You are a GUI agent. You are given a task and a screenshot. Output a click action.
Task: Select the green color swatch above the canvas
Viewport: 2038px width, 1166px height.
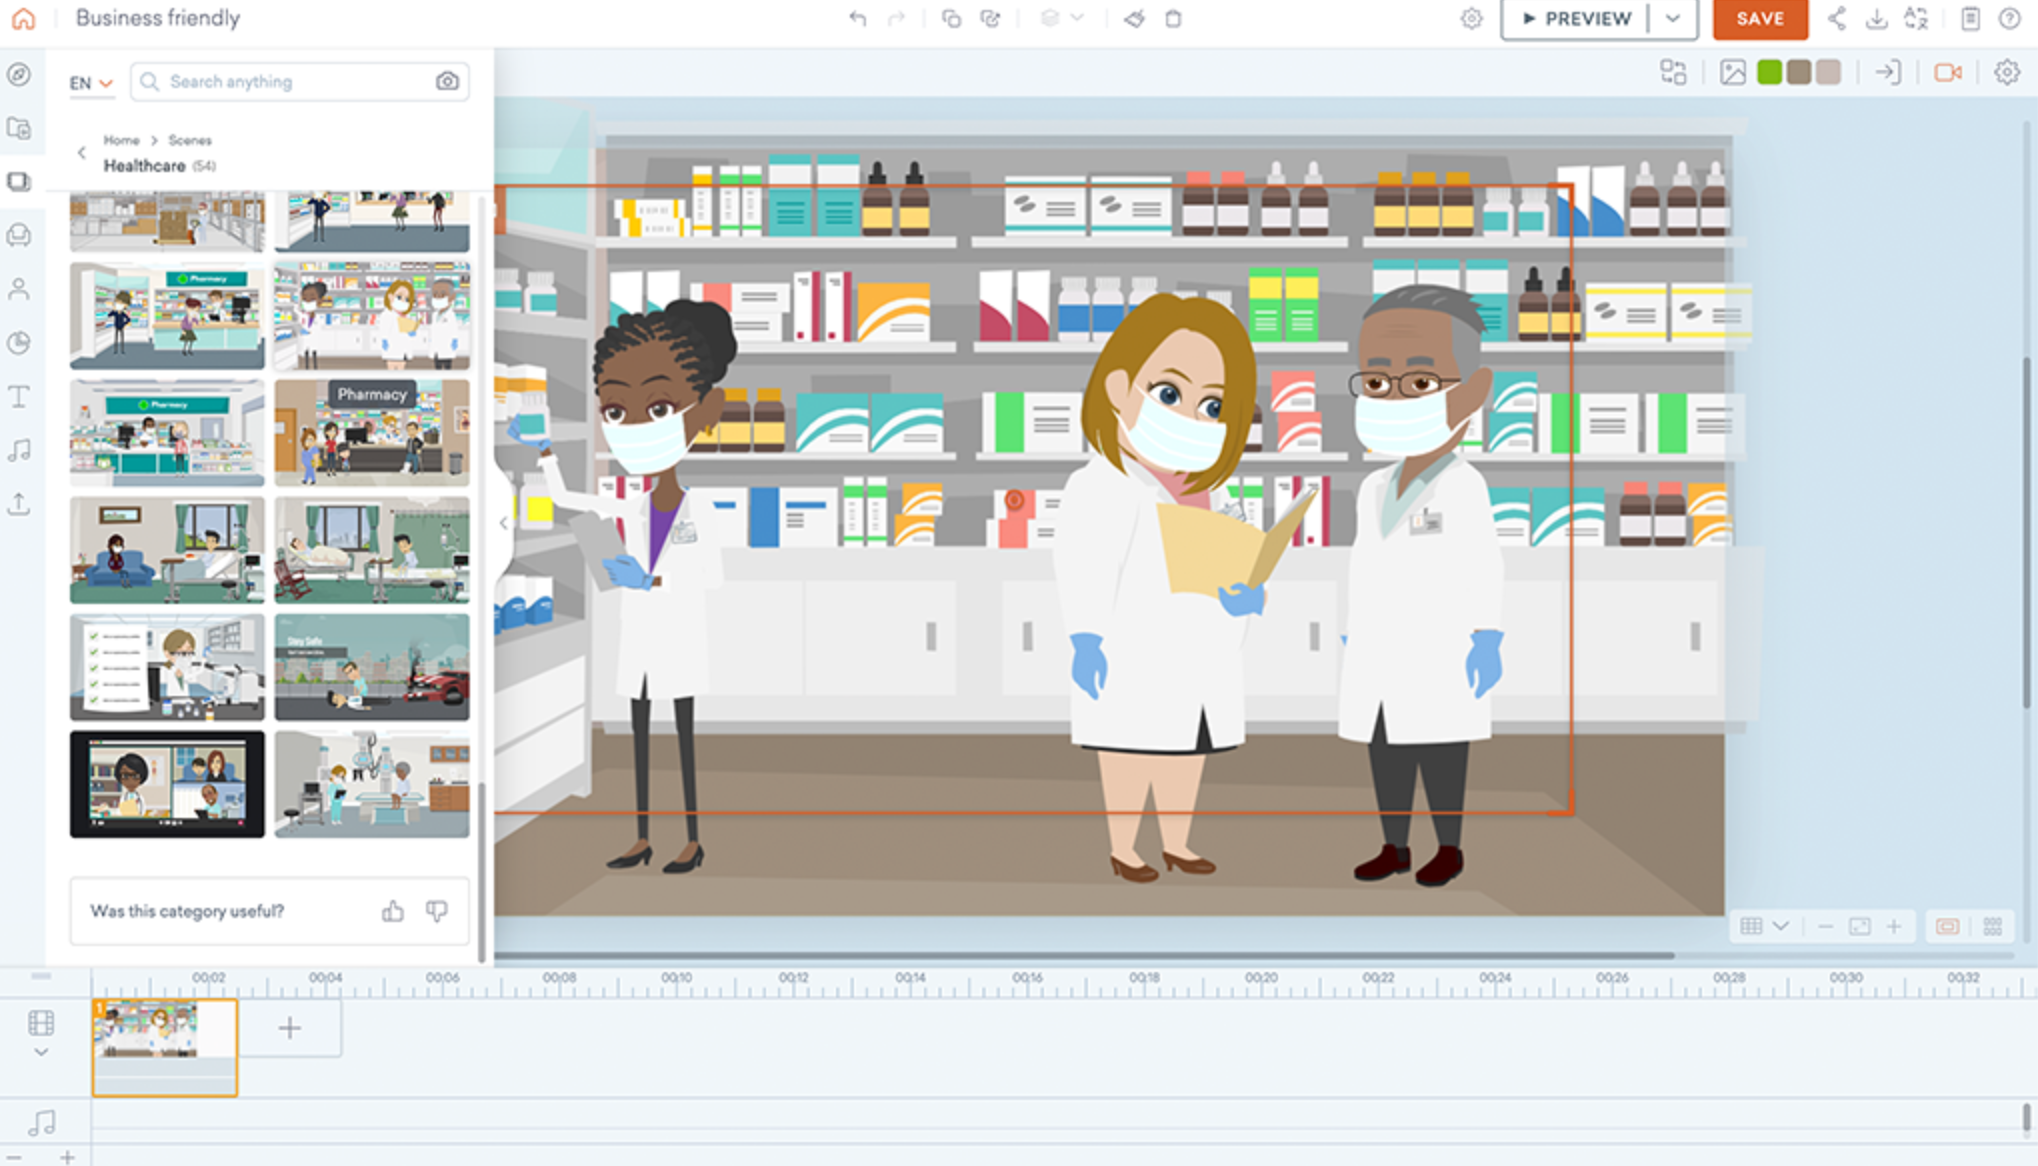pos(1770,72)
